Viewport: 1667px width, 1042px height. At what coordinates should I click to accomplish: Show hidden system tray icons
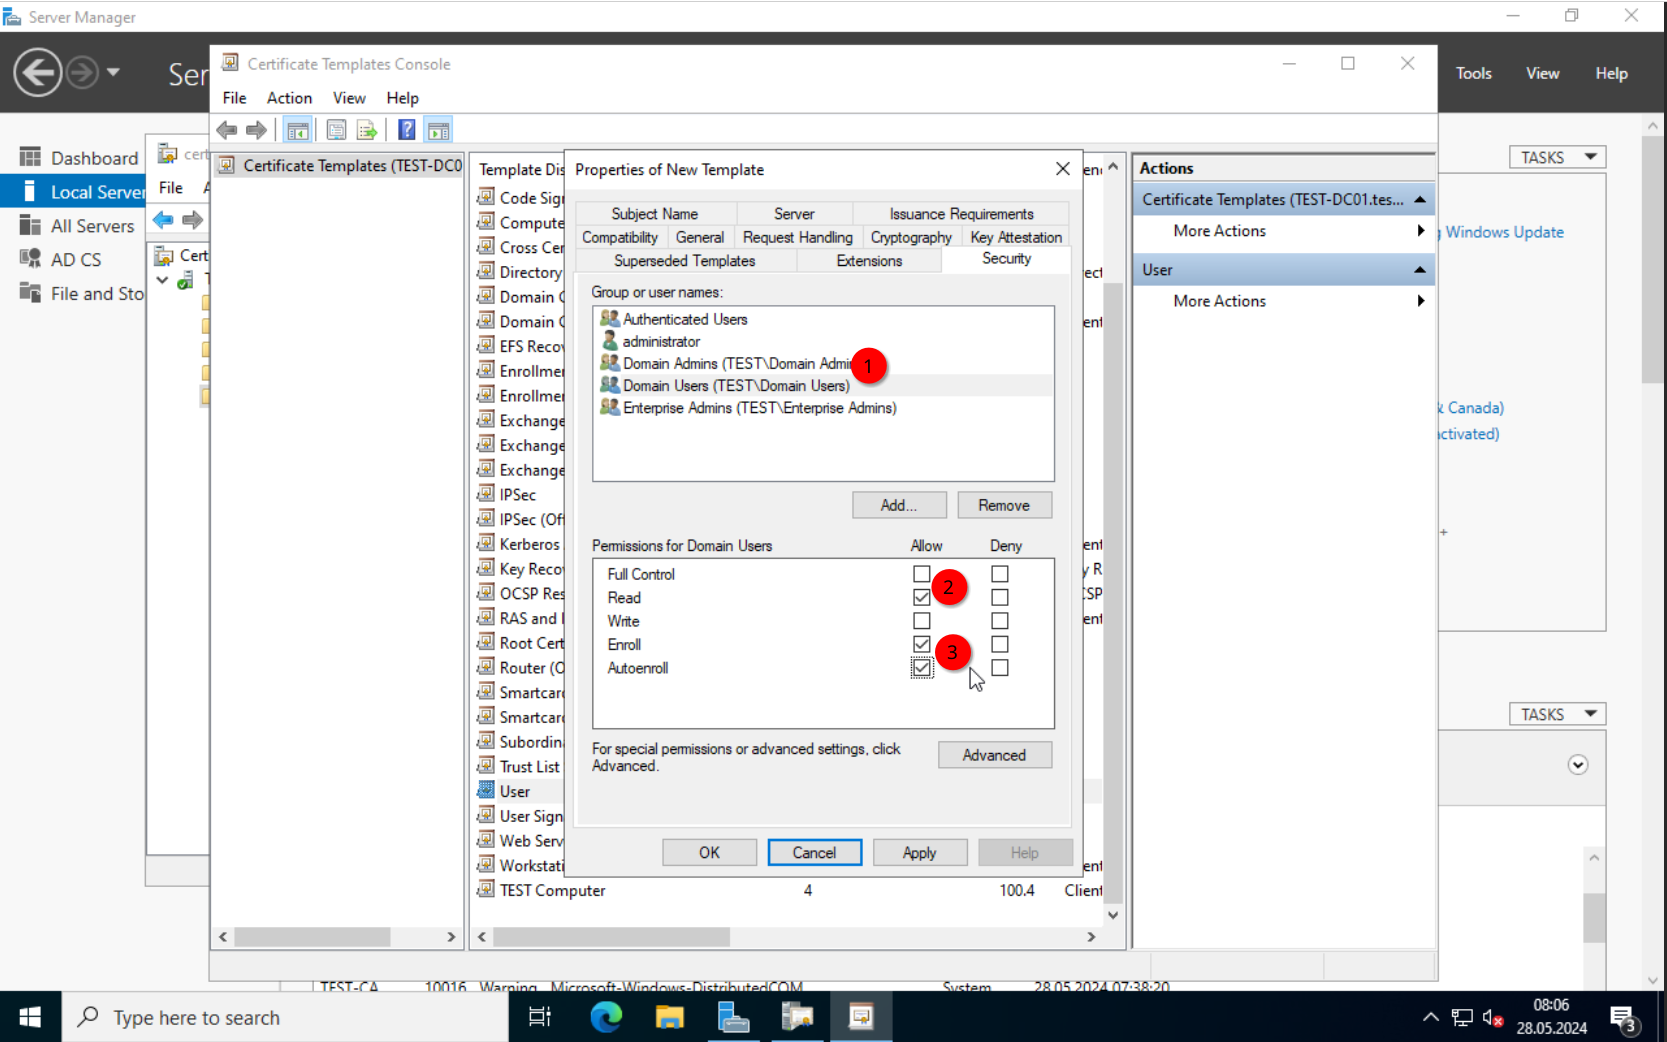pos(1431,1018)
